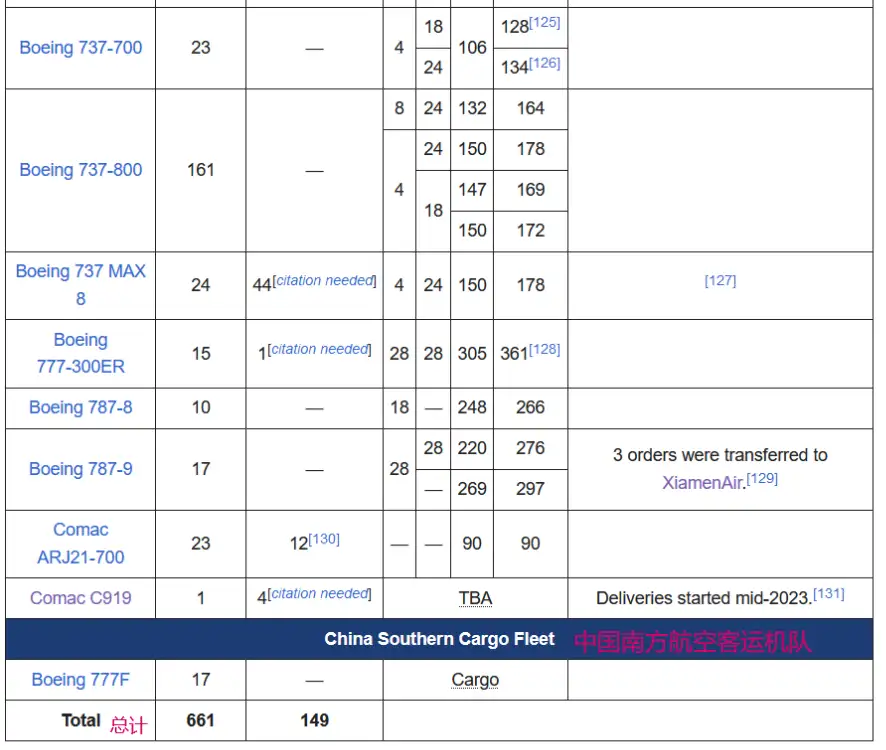The image size is (886, 750).
Task: Select the total fleet count 661
Action: pyautogui.click(x=201, y=721)
